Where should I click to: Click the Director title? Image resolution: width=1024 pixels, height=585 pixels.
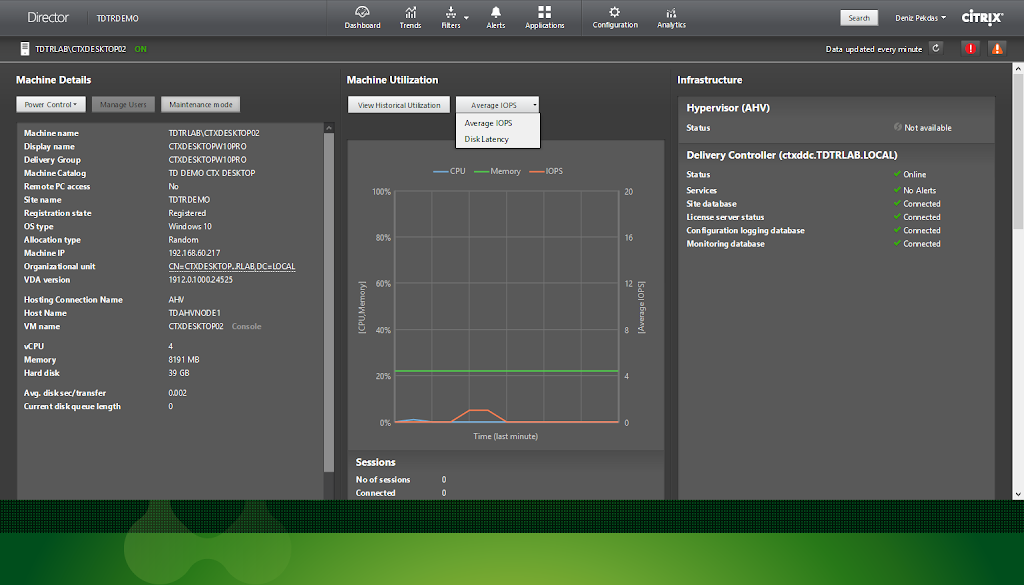click(48, 18)
